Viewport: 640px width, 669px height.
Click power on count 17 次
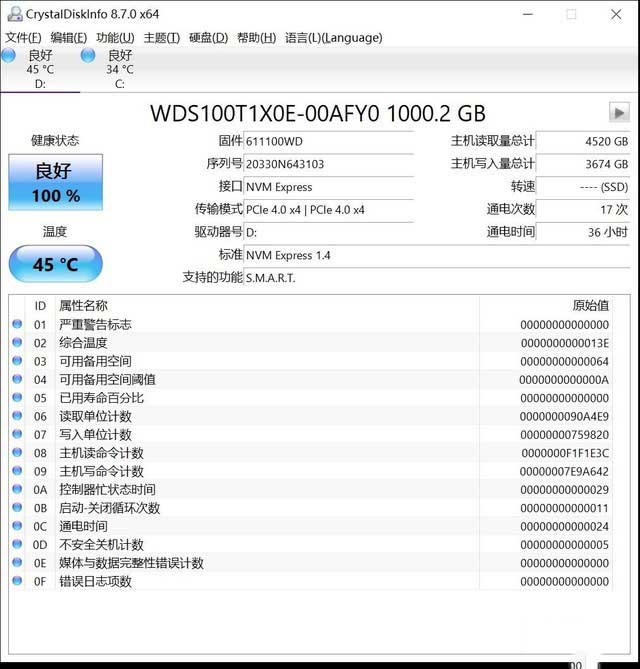tap(583, 209)
